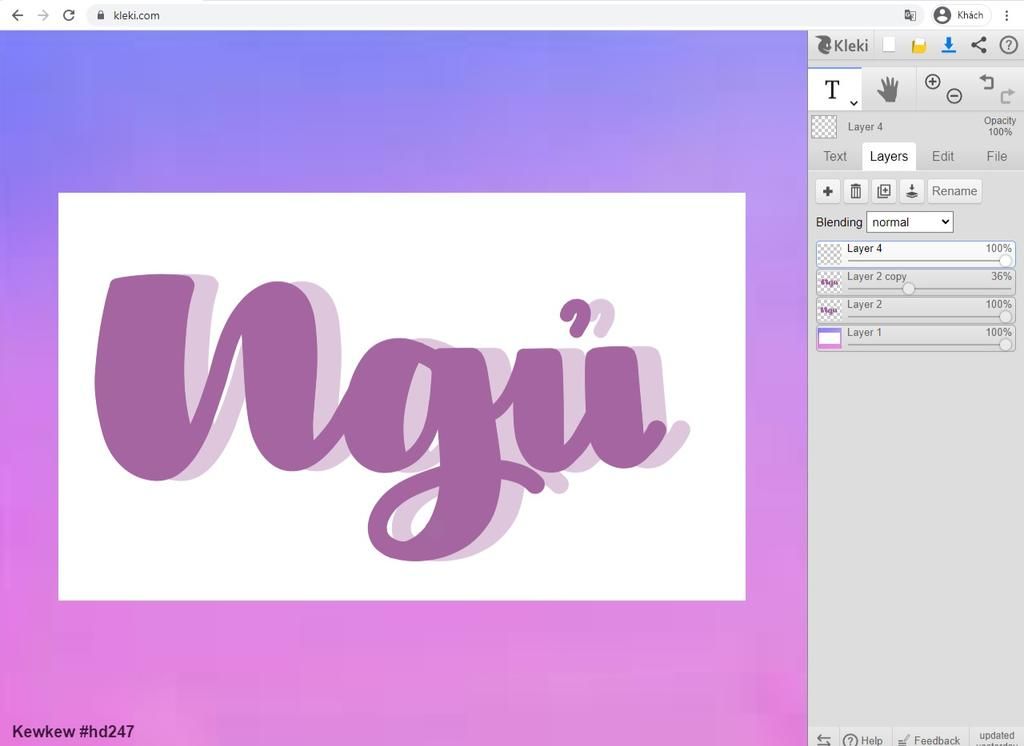Undo the last action

coord(987,82)
